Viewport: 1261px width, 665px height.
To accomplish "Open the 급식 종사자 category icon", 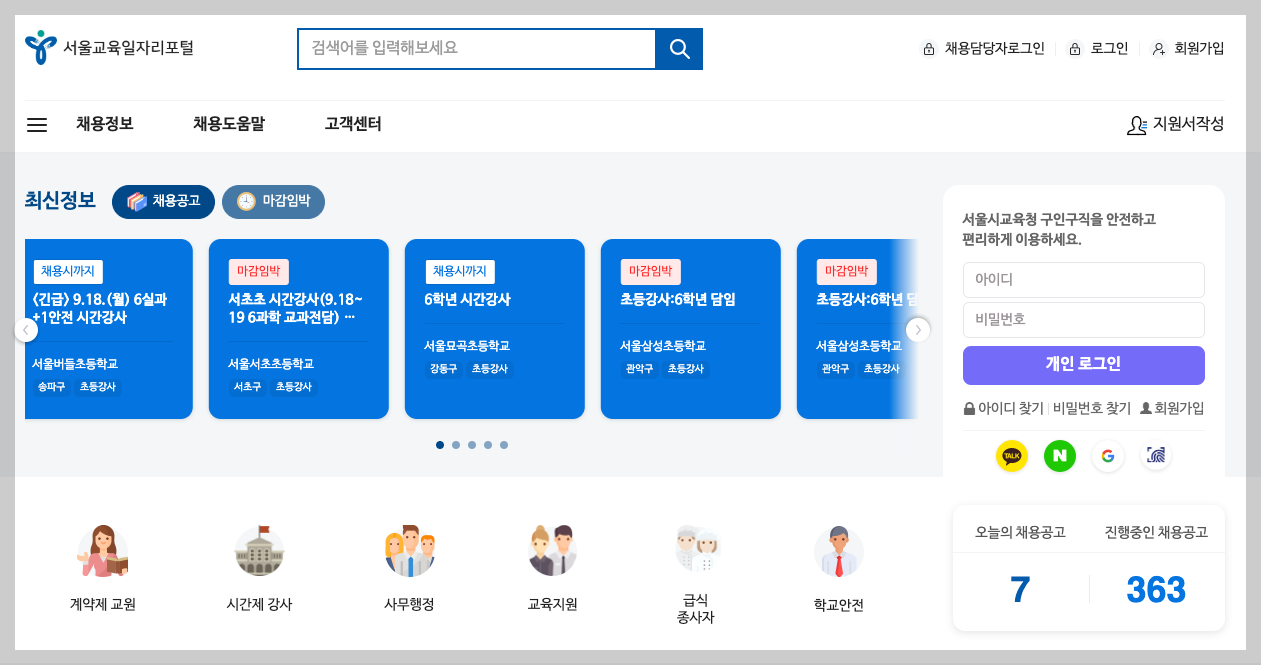I will coord(694,548).
